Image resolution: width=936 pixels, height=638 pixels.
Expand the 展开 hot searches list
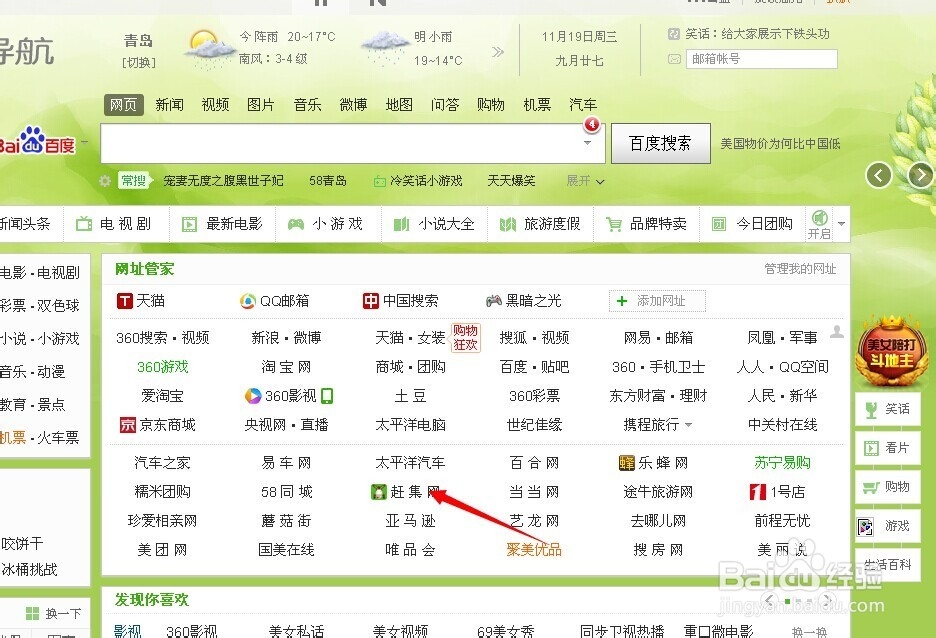[585, 181]
